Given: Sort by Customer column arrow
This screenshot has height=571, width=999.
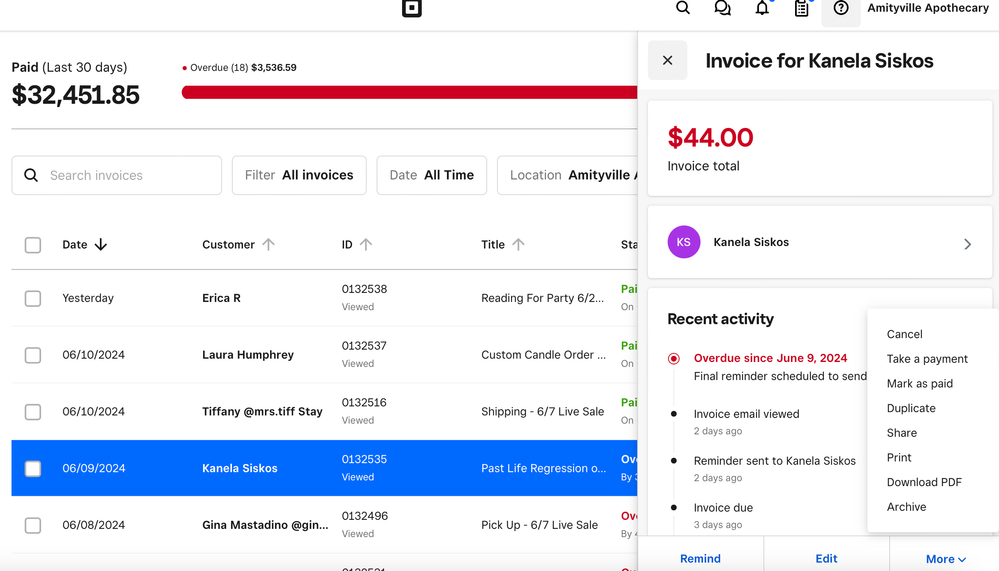Looking at the screenshot, I should click(268, 245).
